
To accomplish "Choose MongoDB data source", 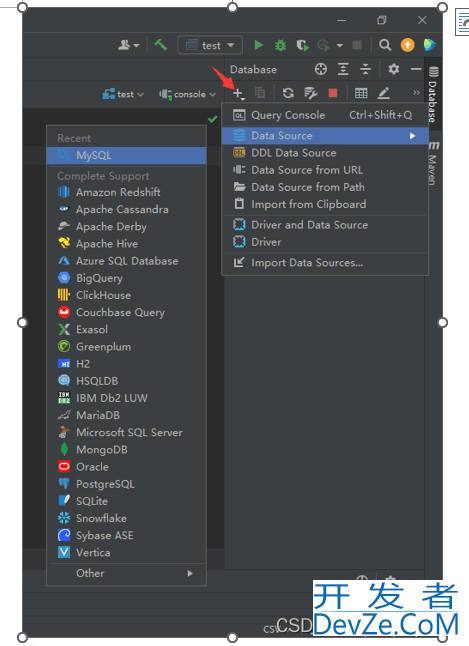I will 127,449.
